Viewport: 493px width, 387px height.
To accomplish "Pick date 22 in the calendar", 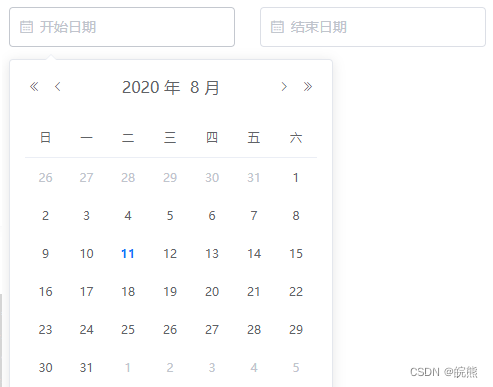I will 296,292.
